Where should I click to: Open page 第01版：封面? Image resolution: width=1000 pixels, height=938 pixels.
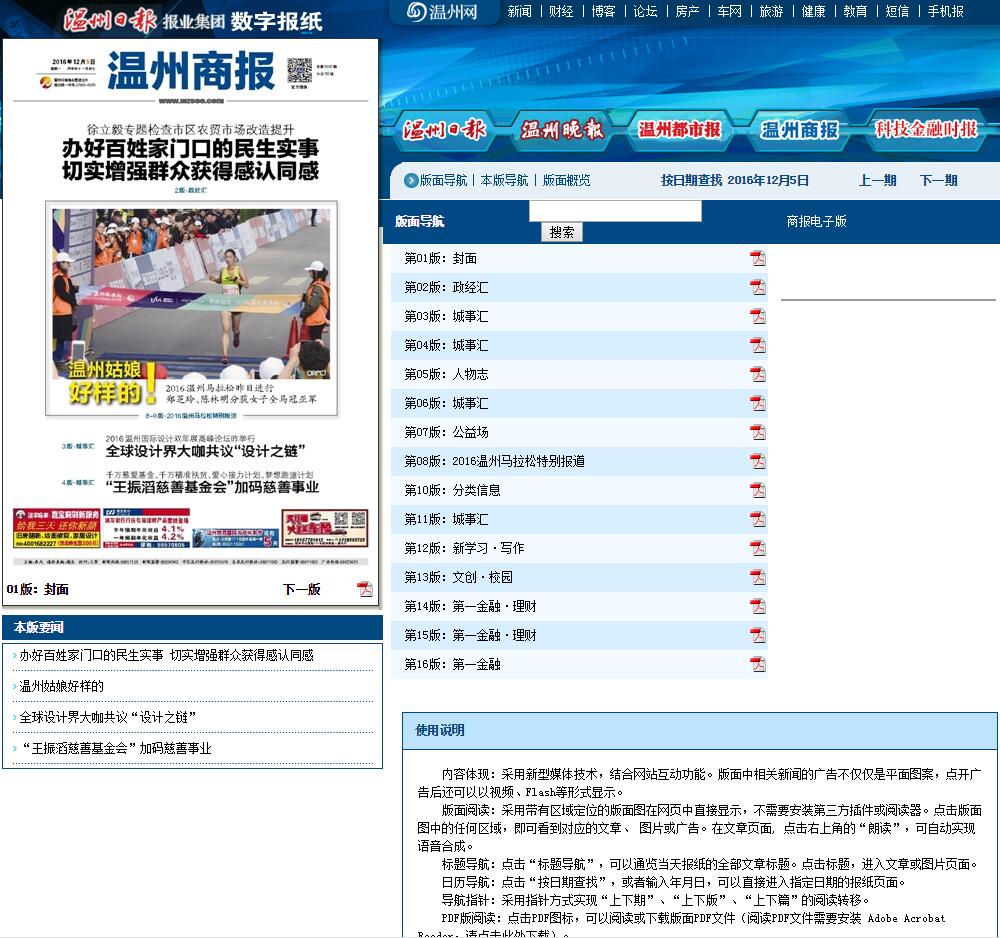click(441, 258)
